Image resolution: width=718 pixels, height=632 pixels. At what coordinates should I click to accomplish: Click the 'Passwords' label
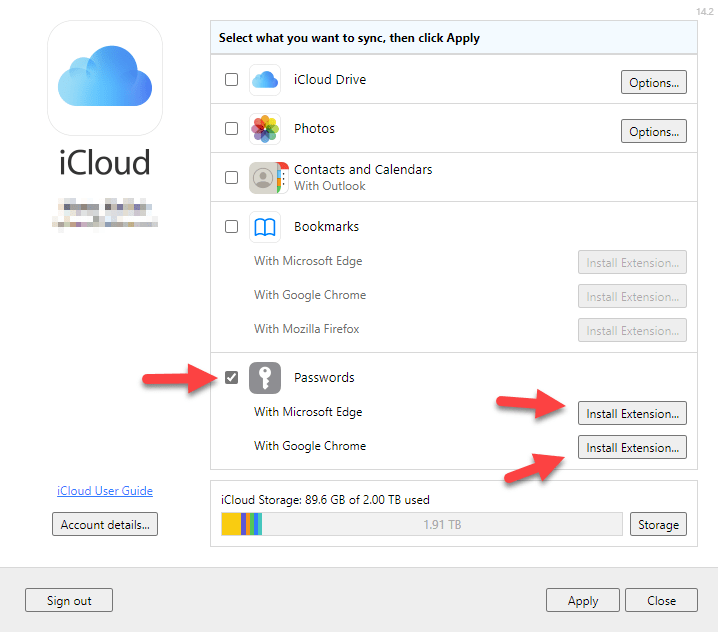point(324,378)
